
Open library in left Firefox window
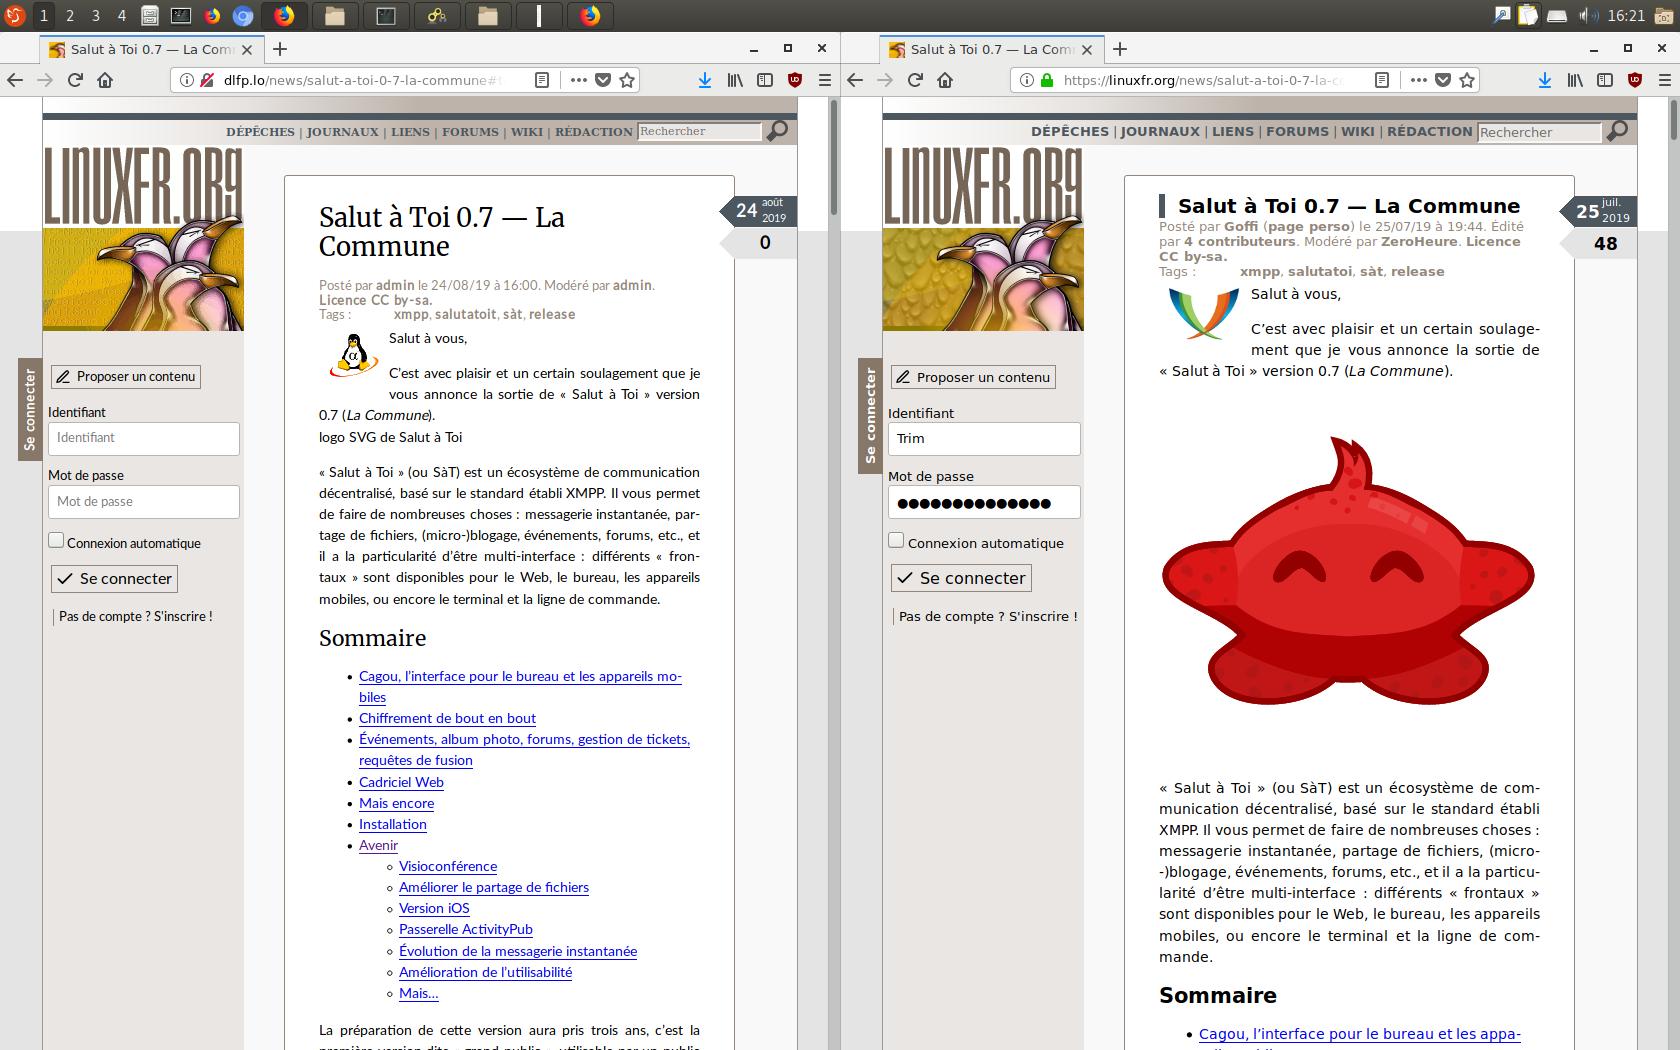[x=735, y=80]
